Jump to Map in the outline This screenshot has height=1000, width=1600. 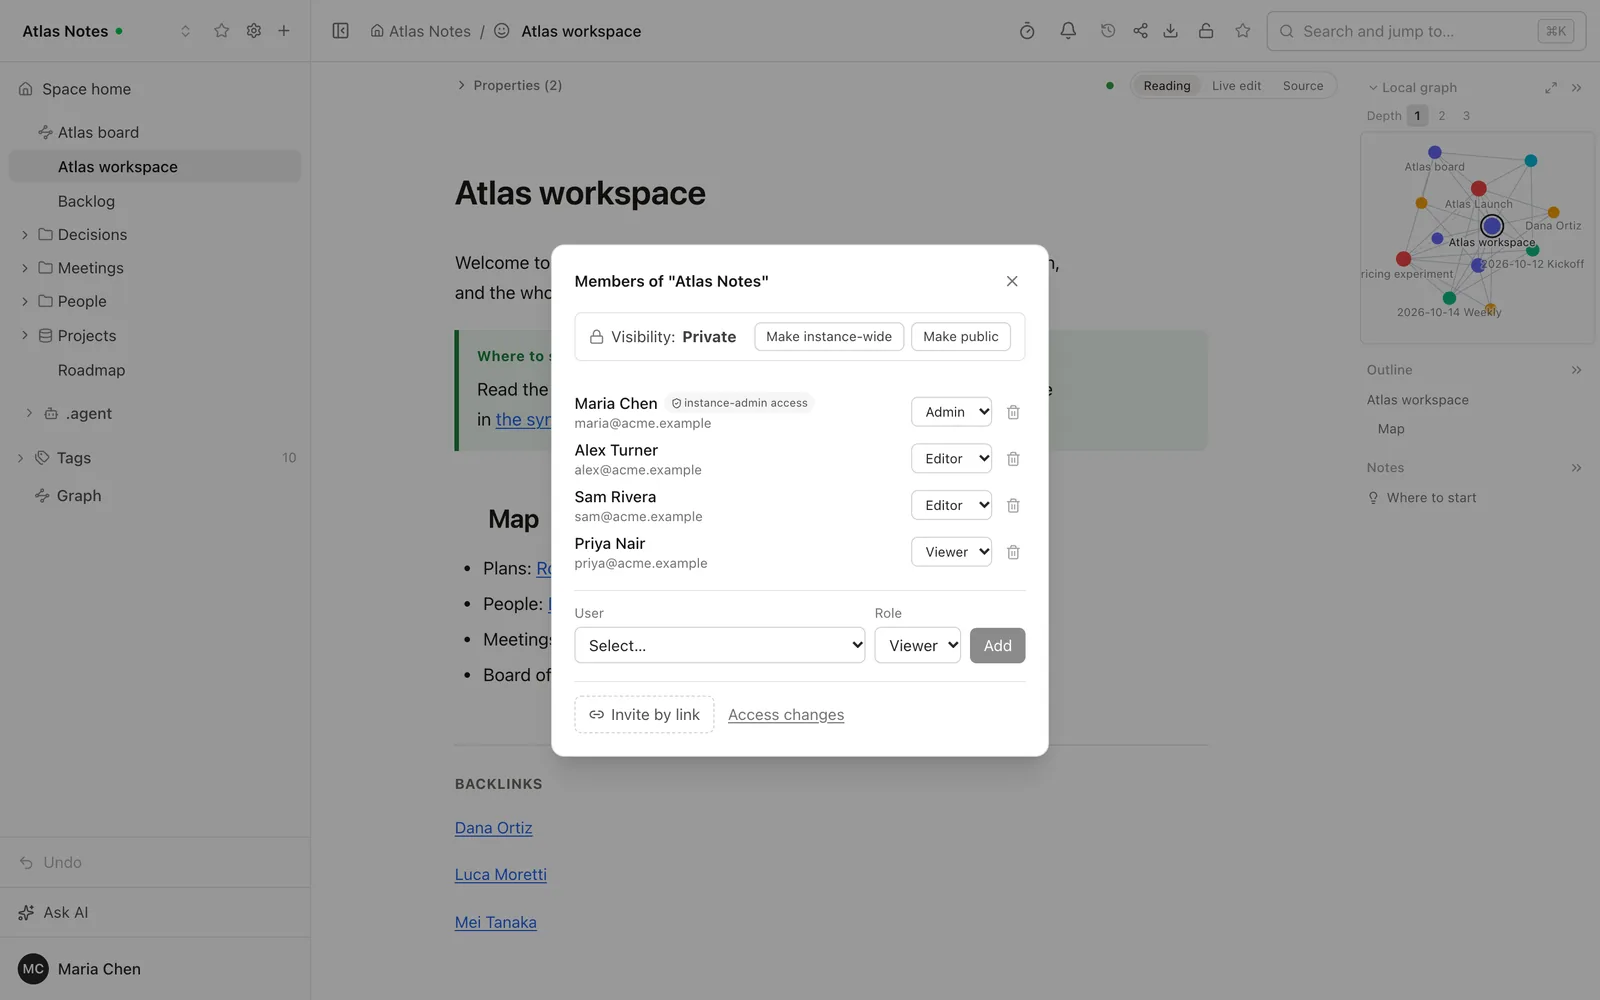pyautogui.click(x=1391, y=429)
